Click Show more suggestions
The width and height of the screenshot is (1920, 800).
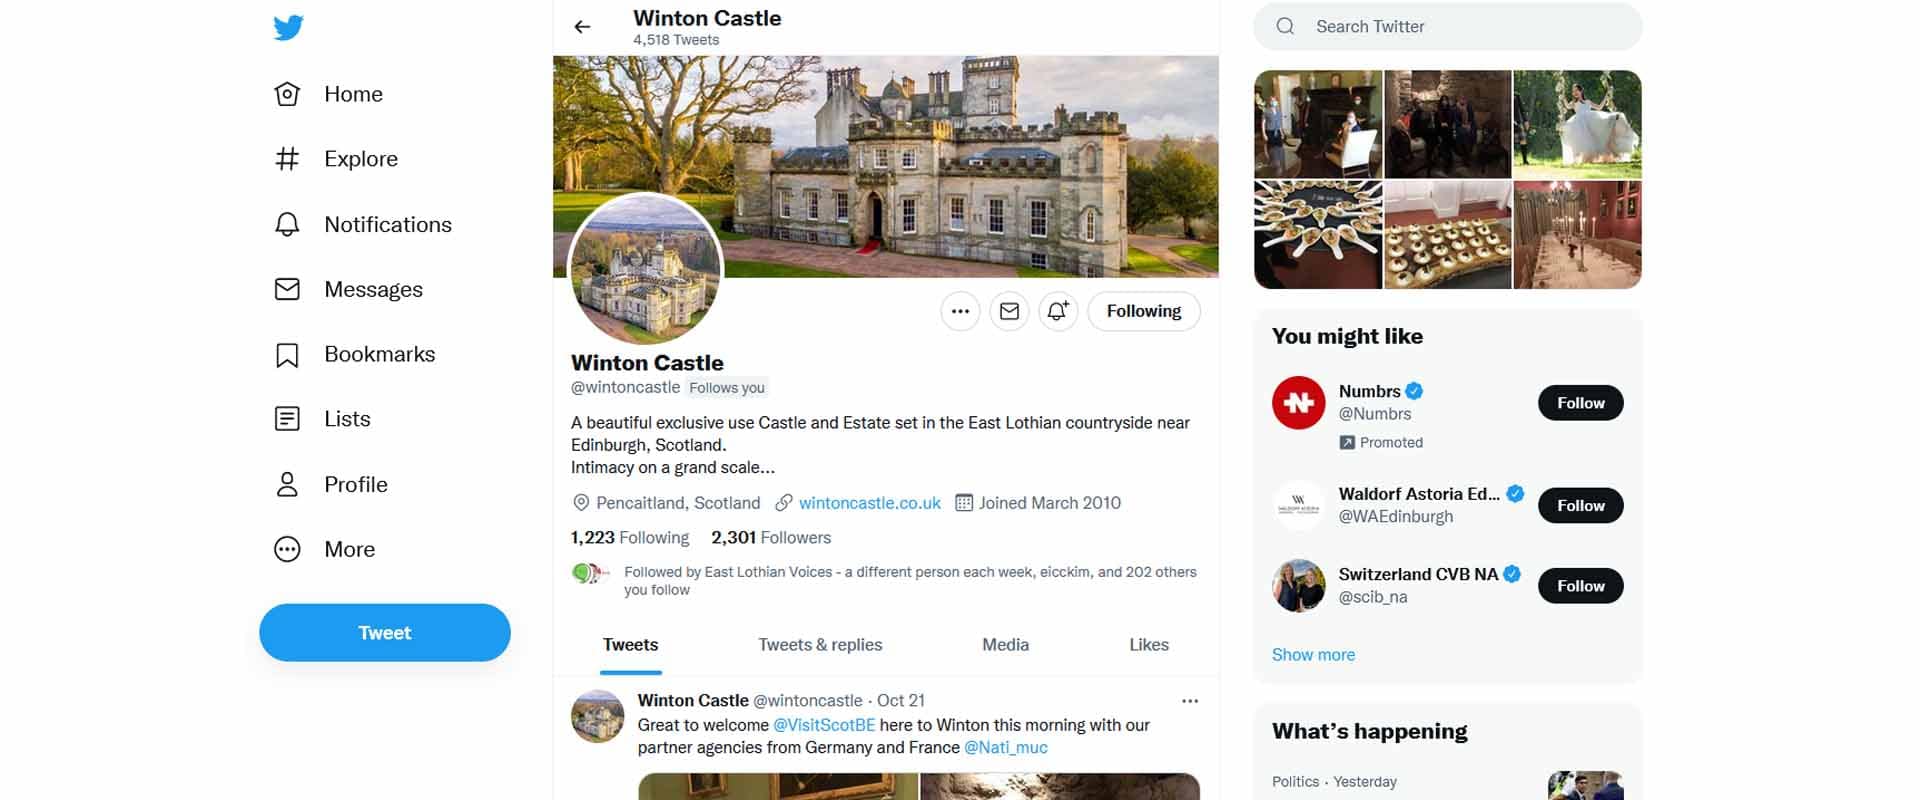(x=1313, y=655)
